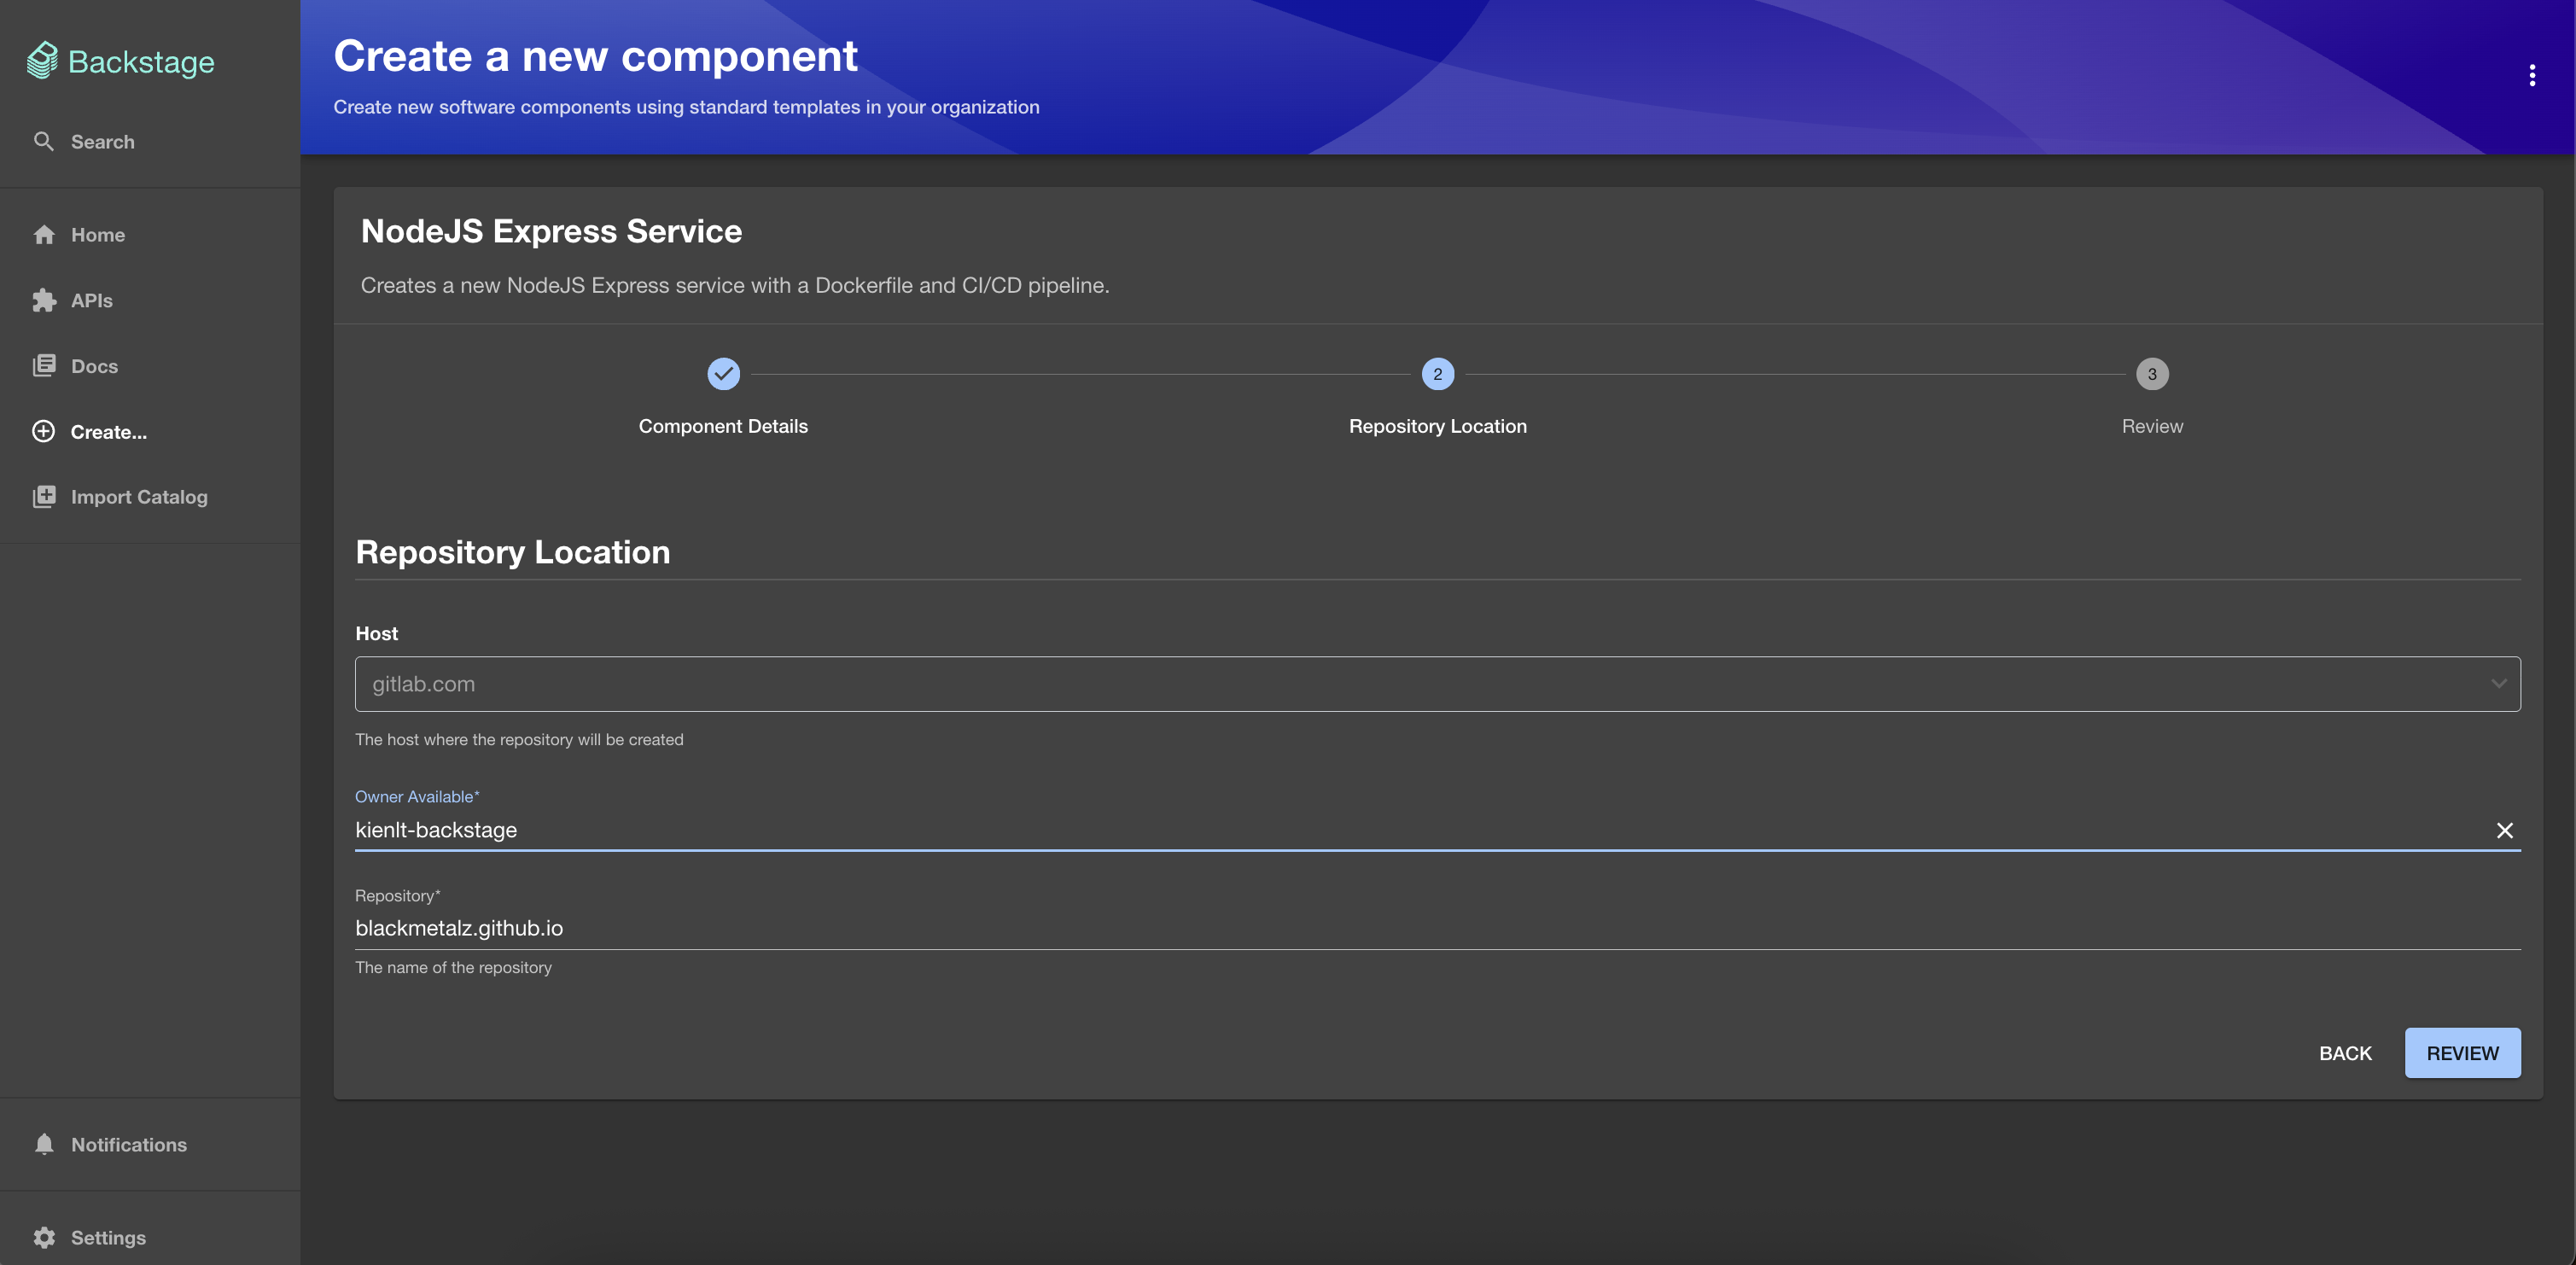
Task: Click step 3 Review circle
Action: click(x=2152, y=374)
